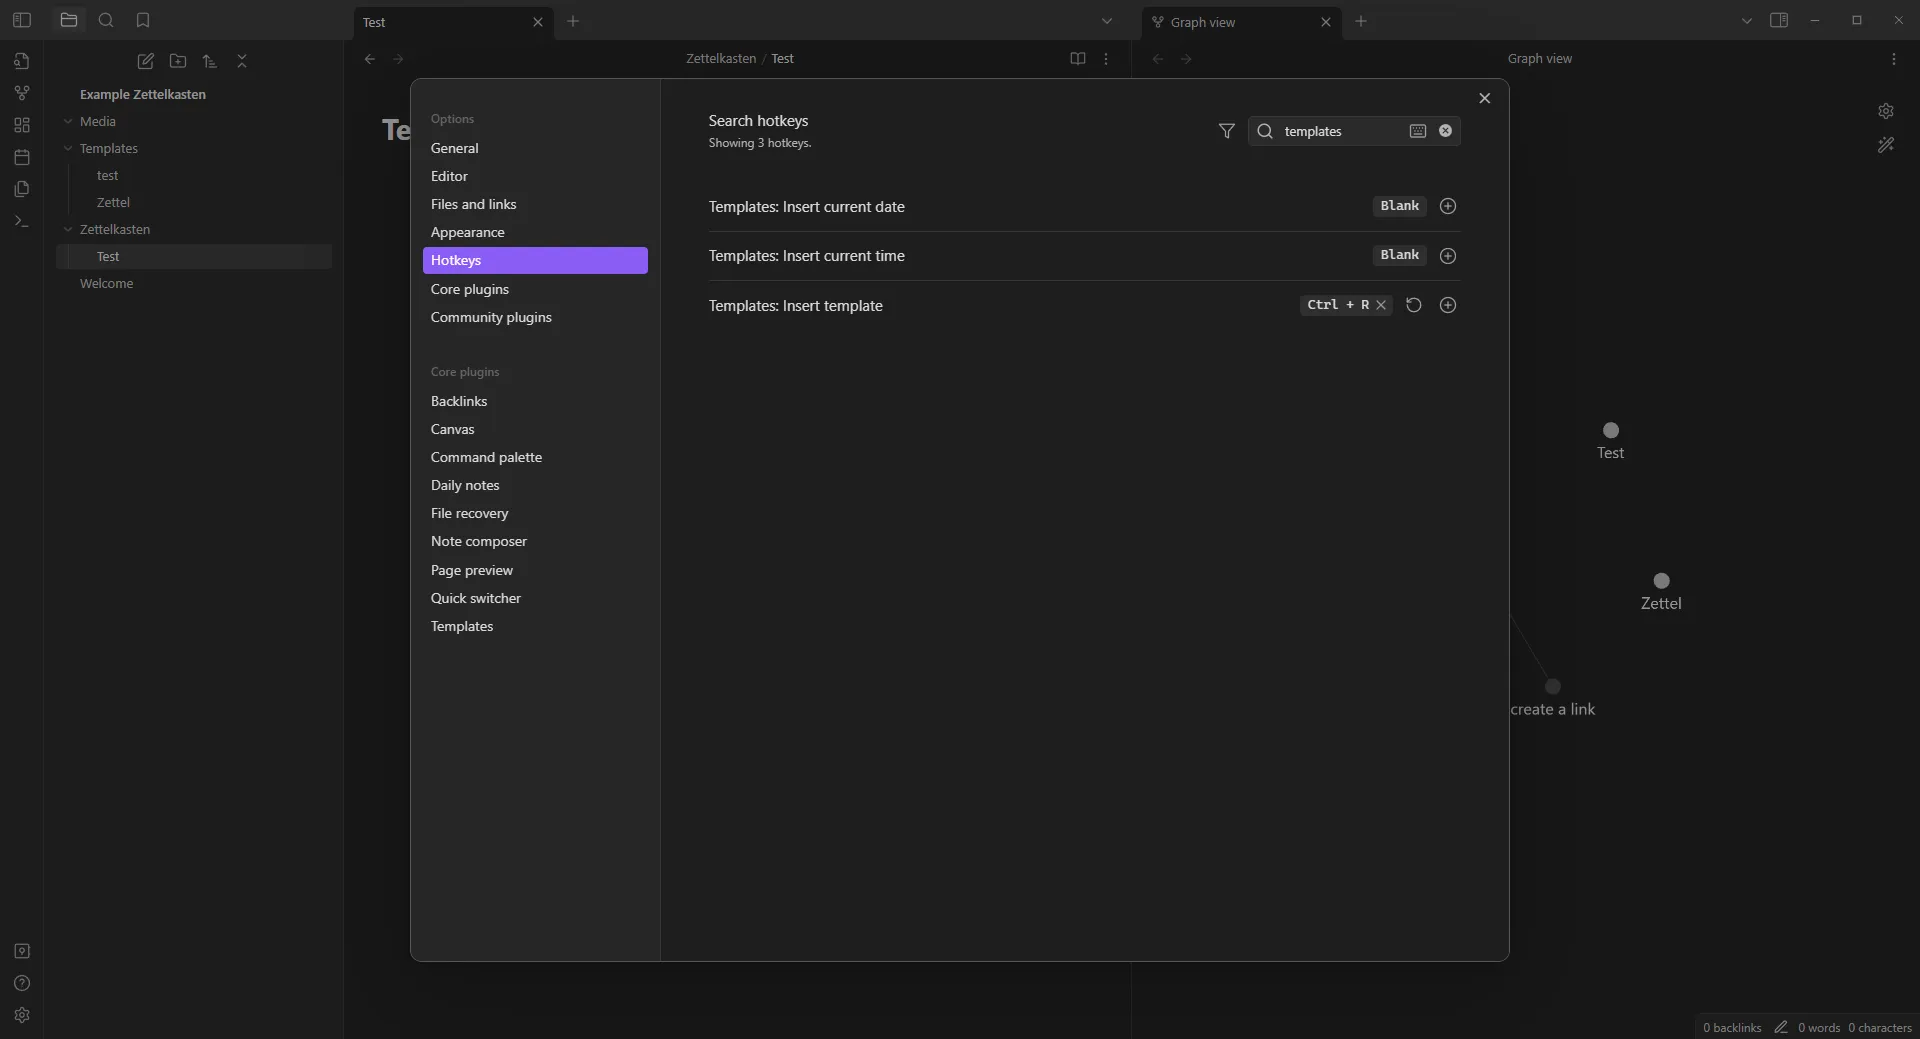Open more options in Graph view pane
Image resolution: width=1920 pixels, height=1039 pixels.
1894,59
